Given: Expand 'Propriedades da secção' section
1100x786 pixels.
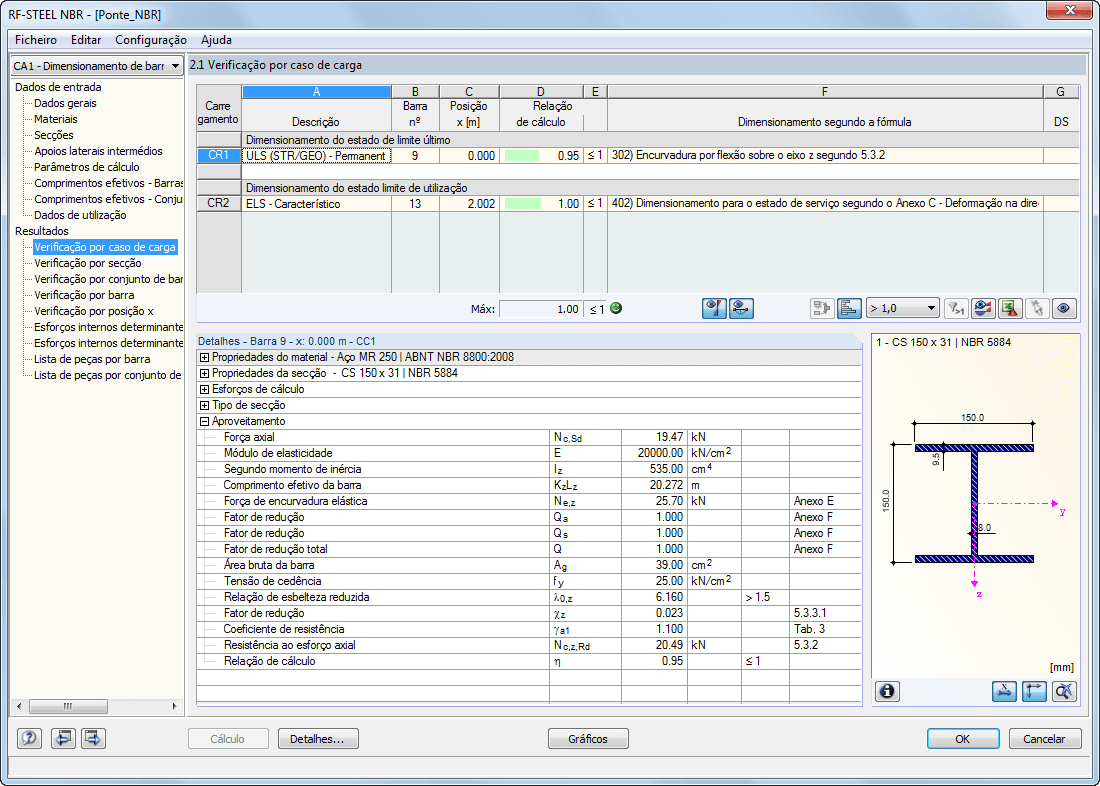Looking at the screenshot, I should click(204, 373).
